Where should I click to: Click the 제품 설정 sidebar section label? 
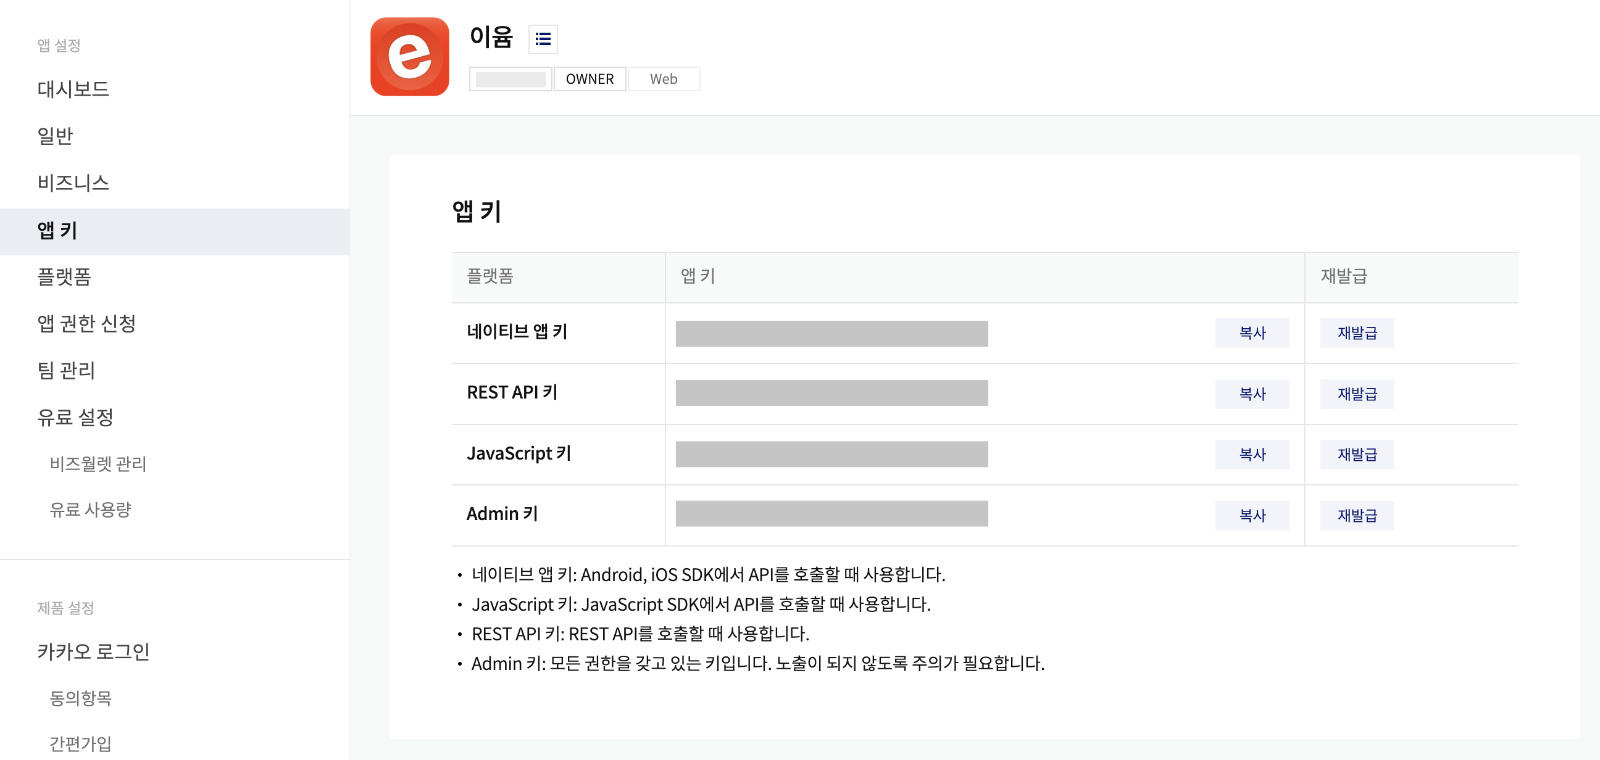pos(65,608)
